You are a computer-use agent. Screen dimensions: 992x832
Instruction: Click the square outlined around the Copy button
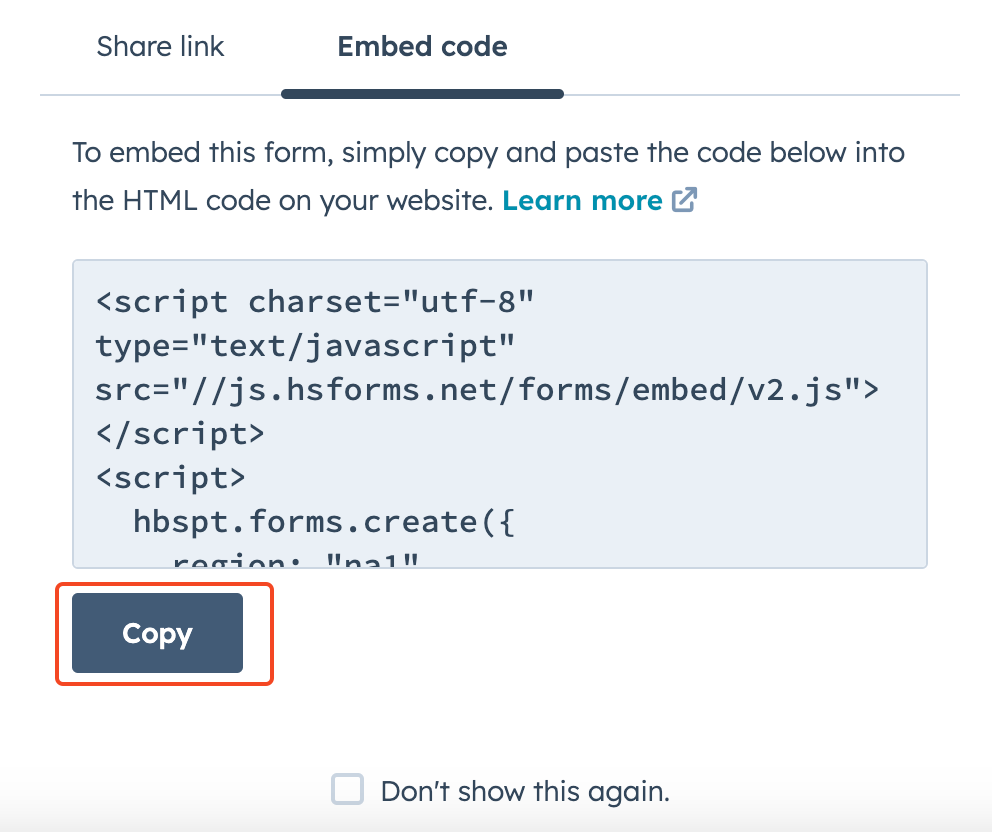[x=164, y=634]
